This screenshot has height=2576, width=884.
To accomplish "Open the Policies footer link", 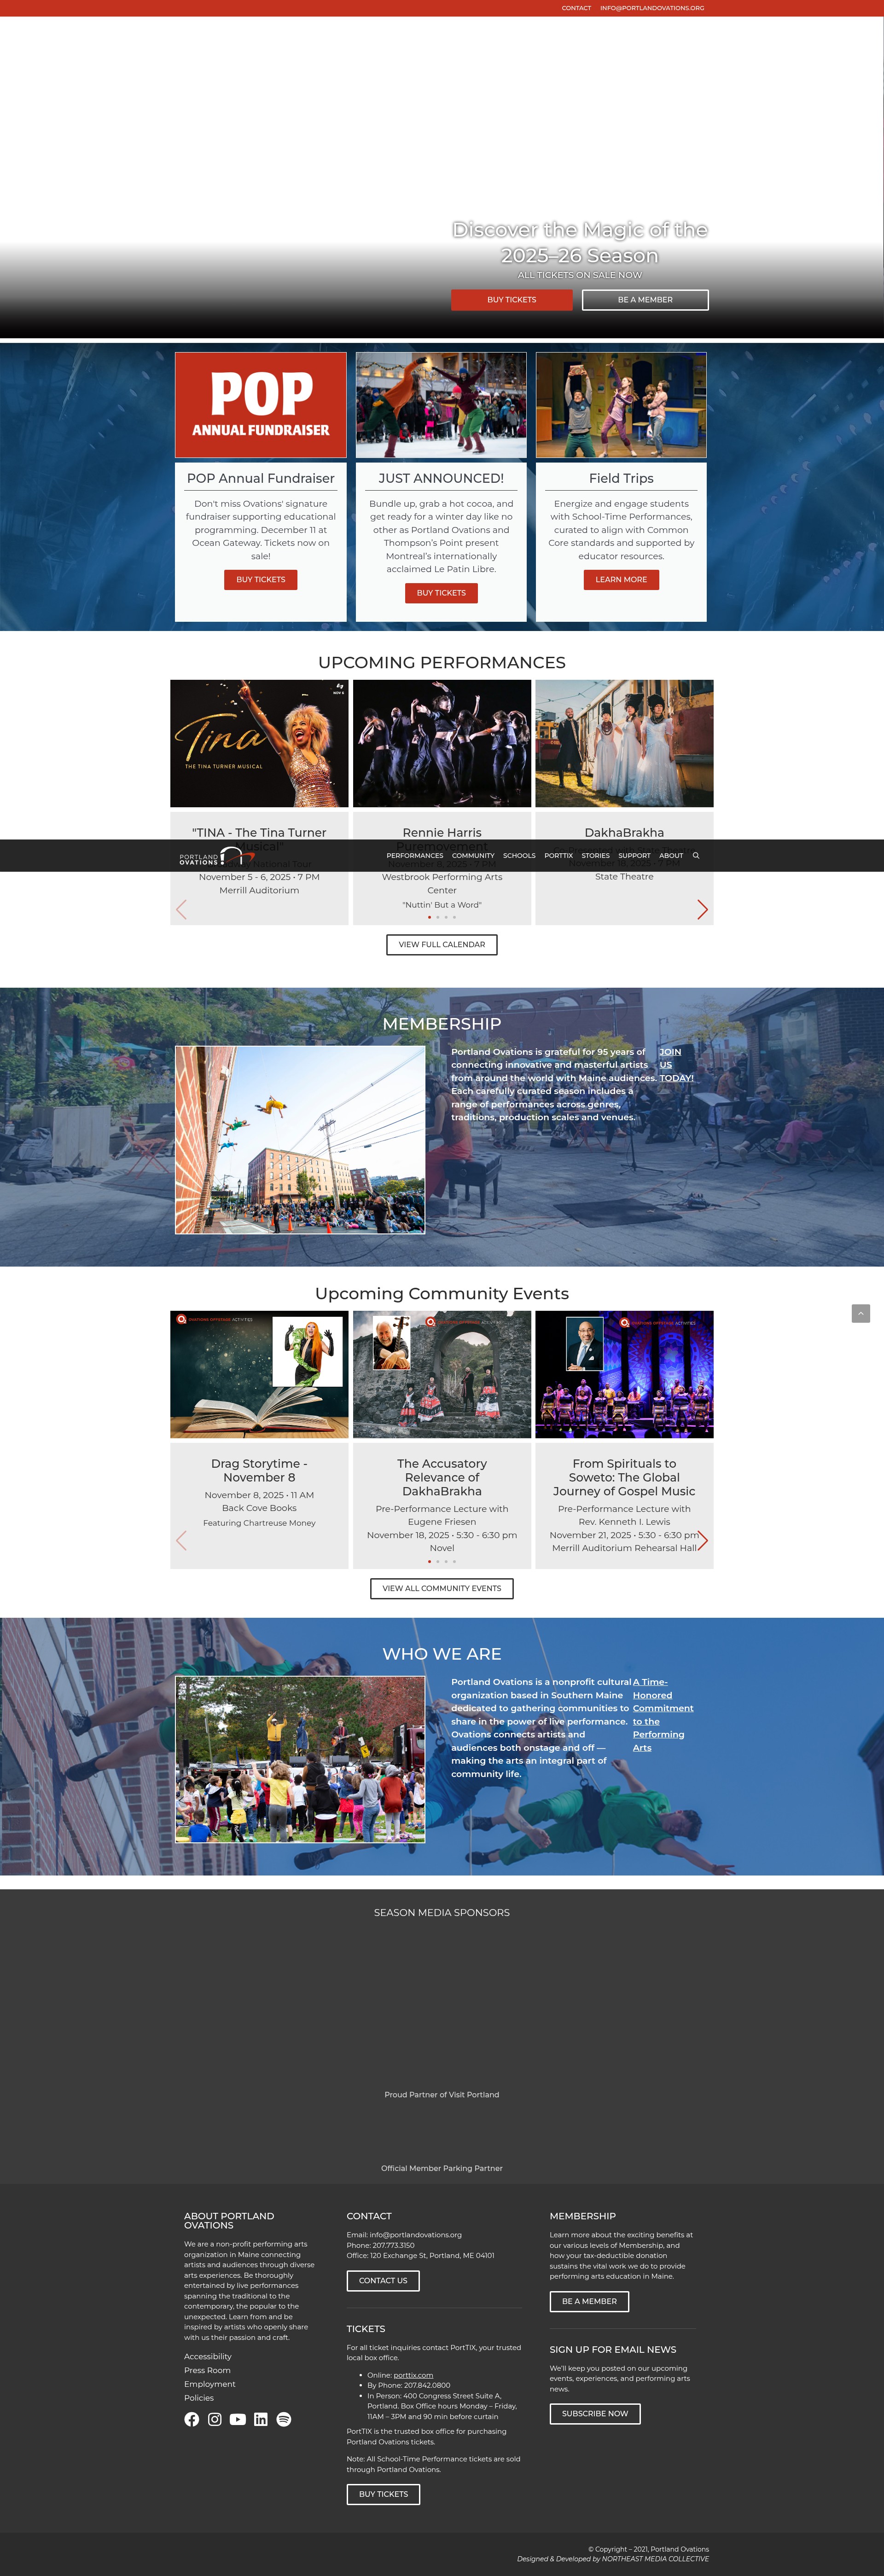I will point(199,2397).
